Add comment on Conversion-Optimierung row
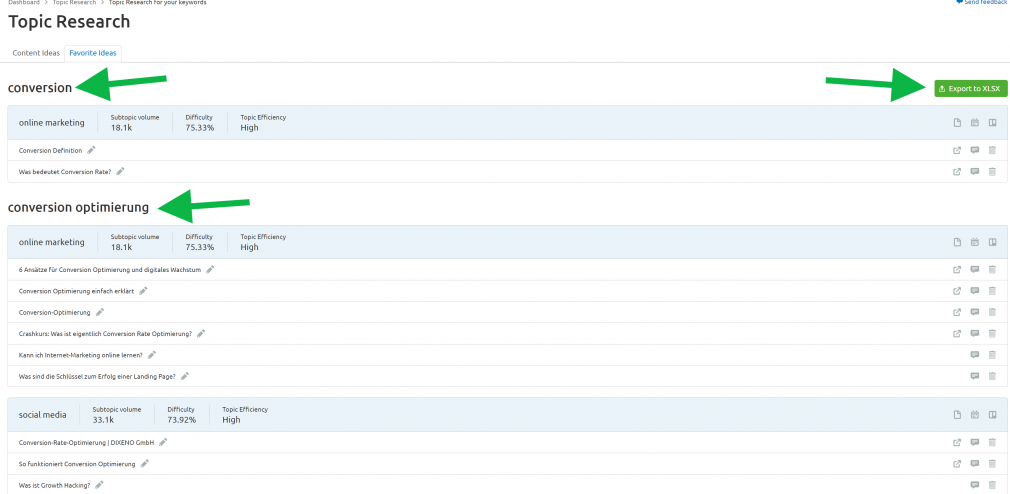This screenshot has width=1010, height=494. [x=975, y=312]
